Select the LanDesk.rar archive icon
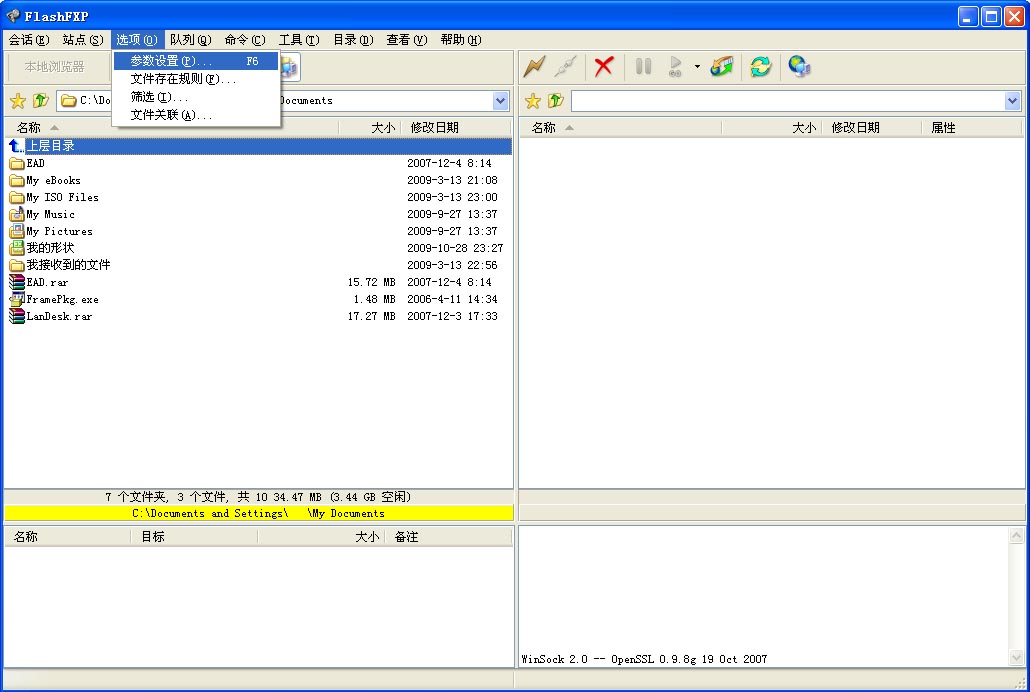 (16, 317)
